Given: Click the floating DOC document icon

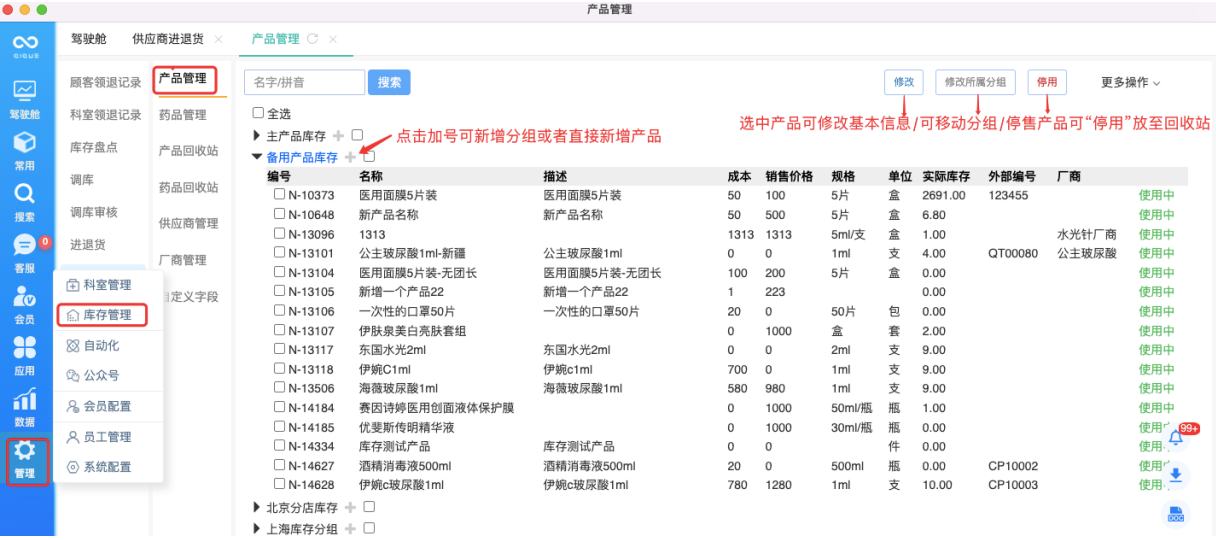Looking at the screenshot, I should [1176, 514].
